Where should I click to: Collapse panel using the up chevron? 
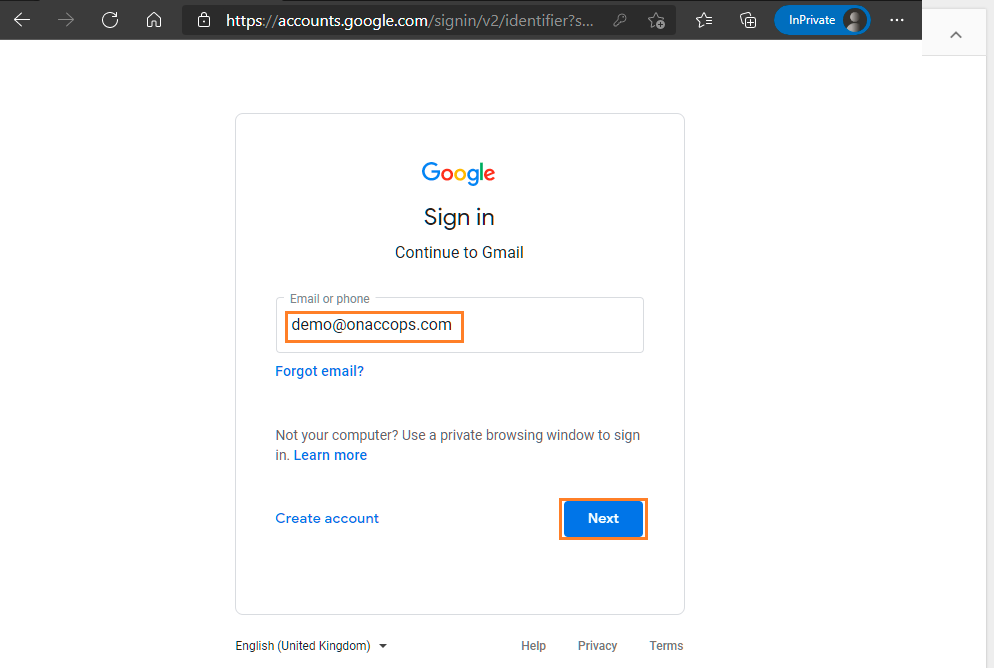pos(956,35)
